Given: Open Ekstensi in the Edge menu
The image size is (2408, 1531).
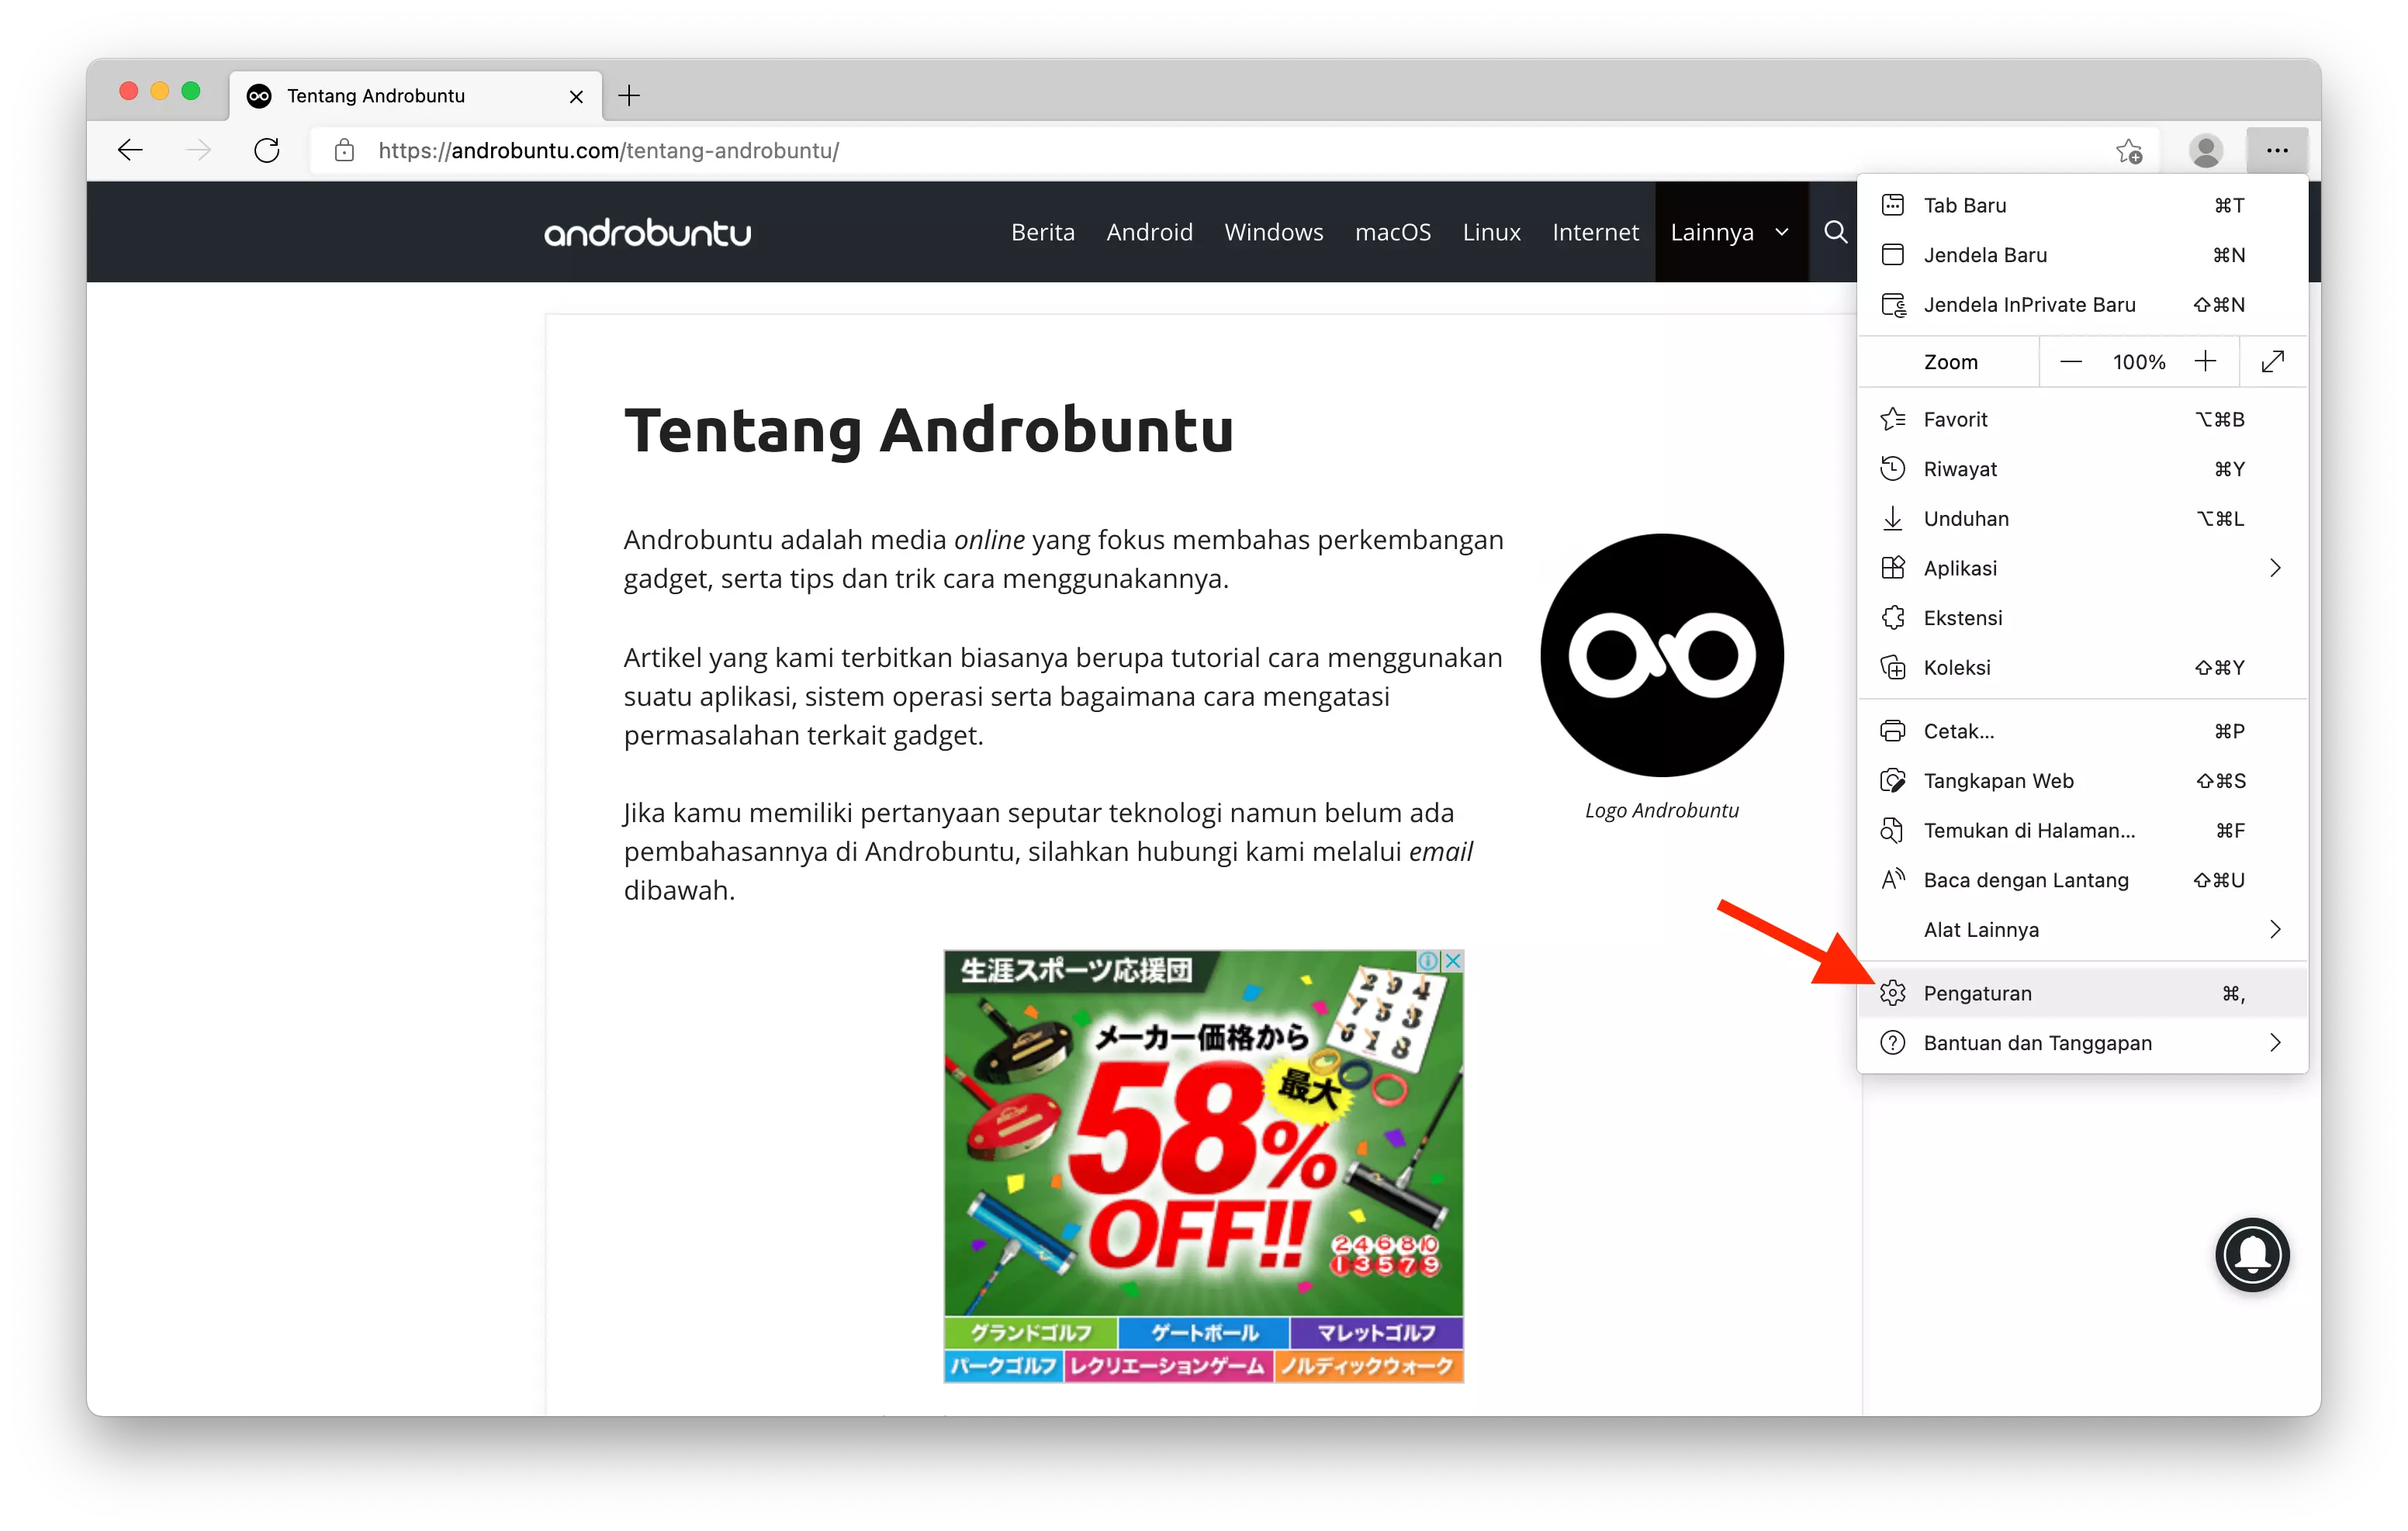Looking at the screenshot, I should pyautogui.click(x=1963, y=617).
